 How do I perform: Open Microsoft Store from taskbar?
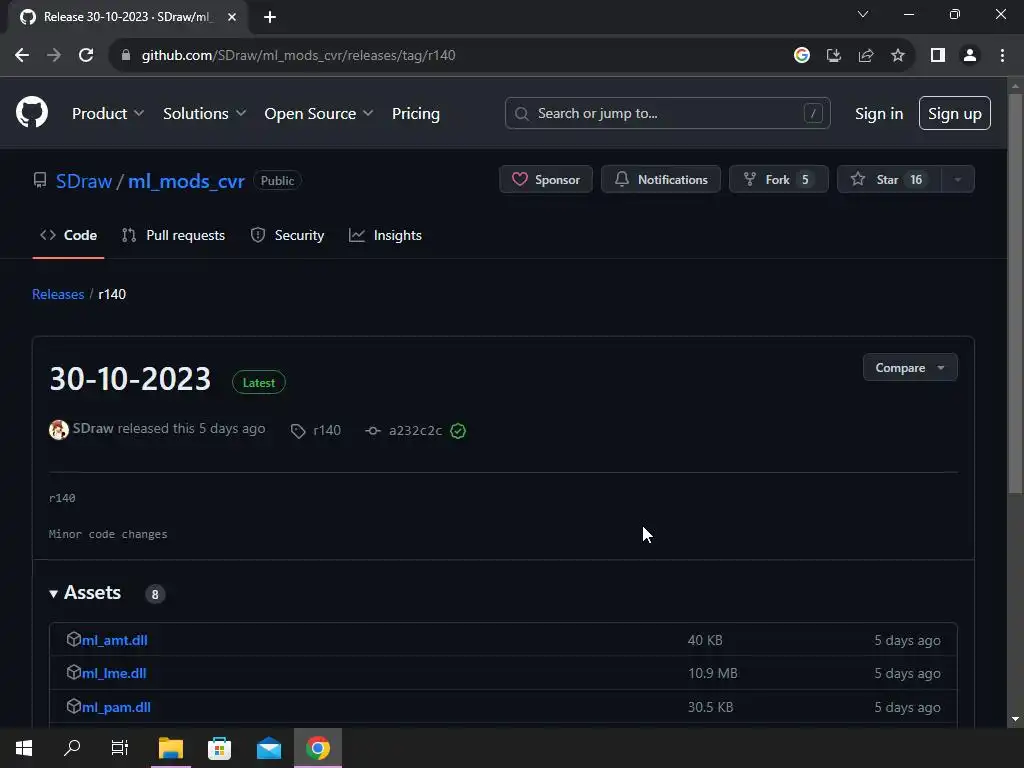click(x=219, y=748)
